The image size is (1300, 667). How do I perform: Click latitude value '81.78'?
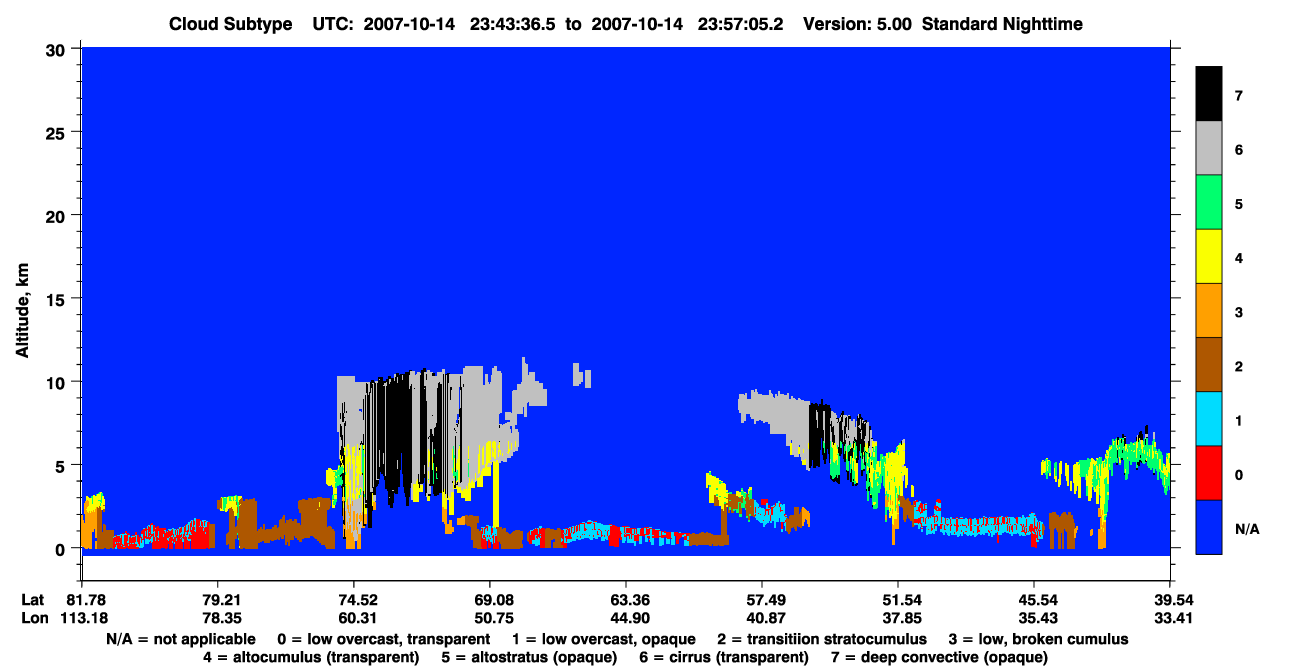click(x=86, y=600)
